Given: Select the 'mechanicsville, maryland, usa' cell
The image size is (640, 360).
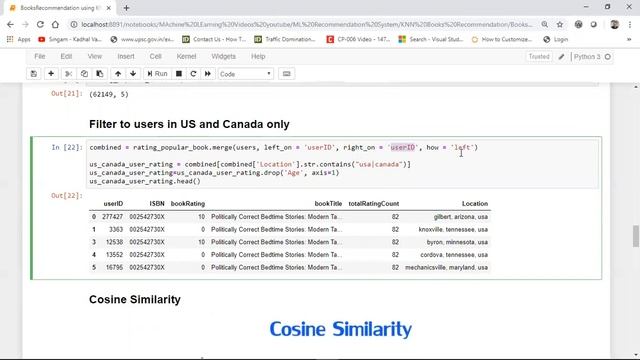Looking at the screenshot, I should coord(446,267).
